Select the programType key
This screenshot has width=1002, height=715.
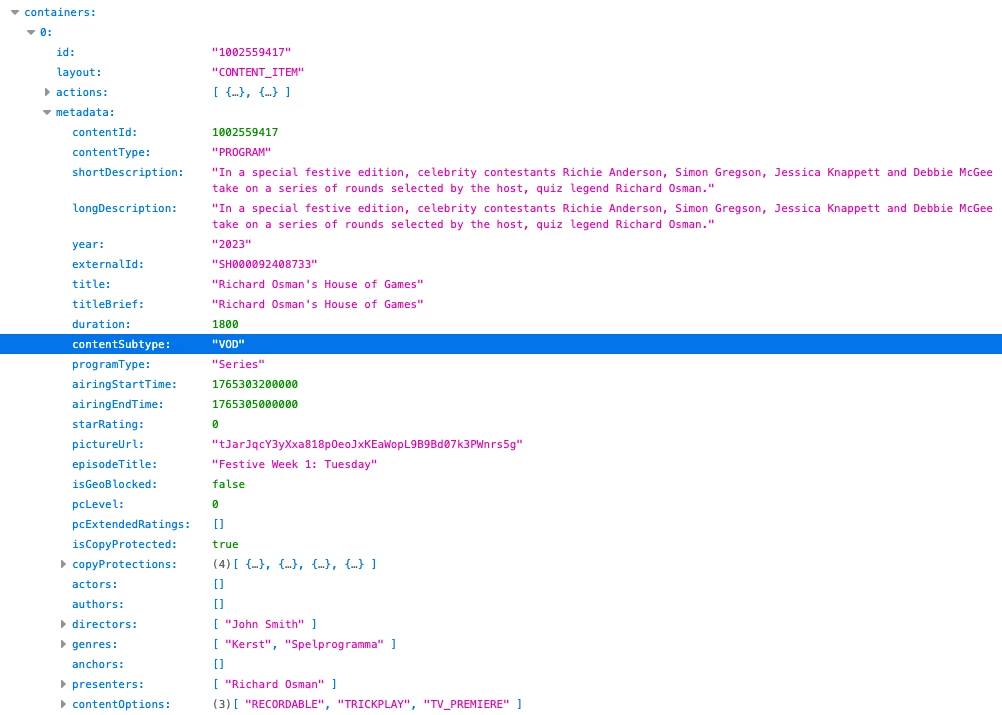pos(111,364)
